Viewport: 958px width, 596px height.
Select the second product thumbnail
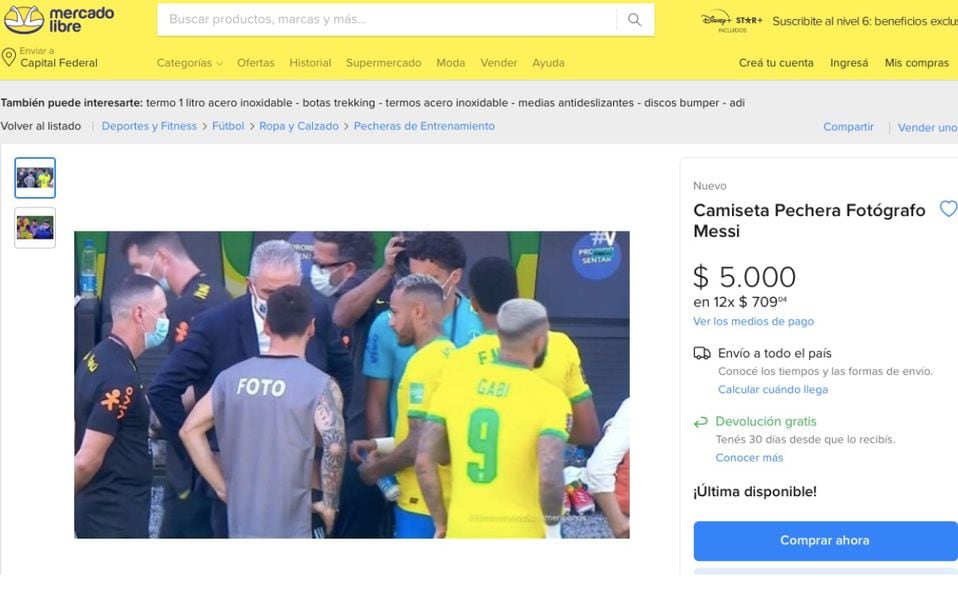click(x=35, y=228)
